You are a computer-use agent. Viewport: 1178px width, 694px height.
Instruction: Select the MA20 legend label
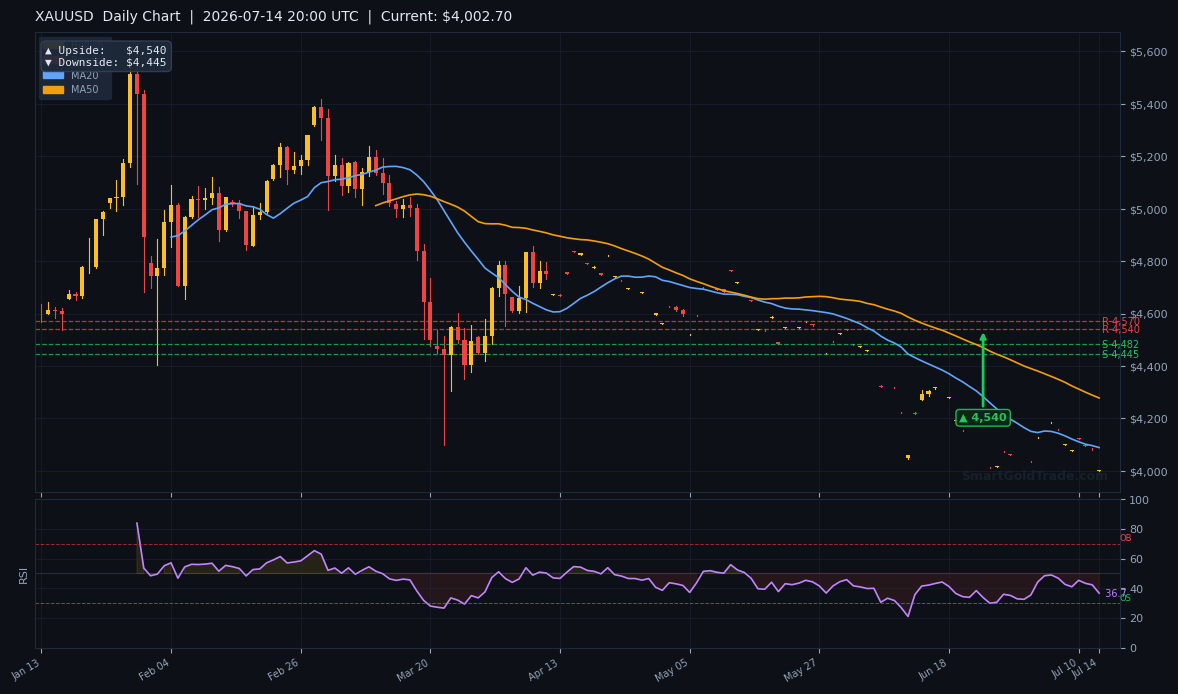[x=85, y=76]
